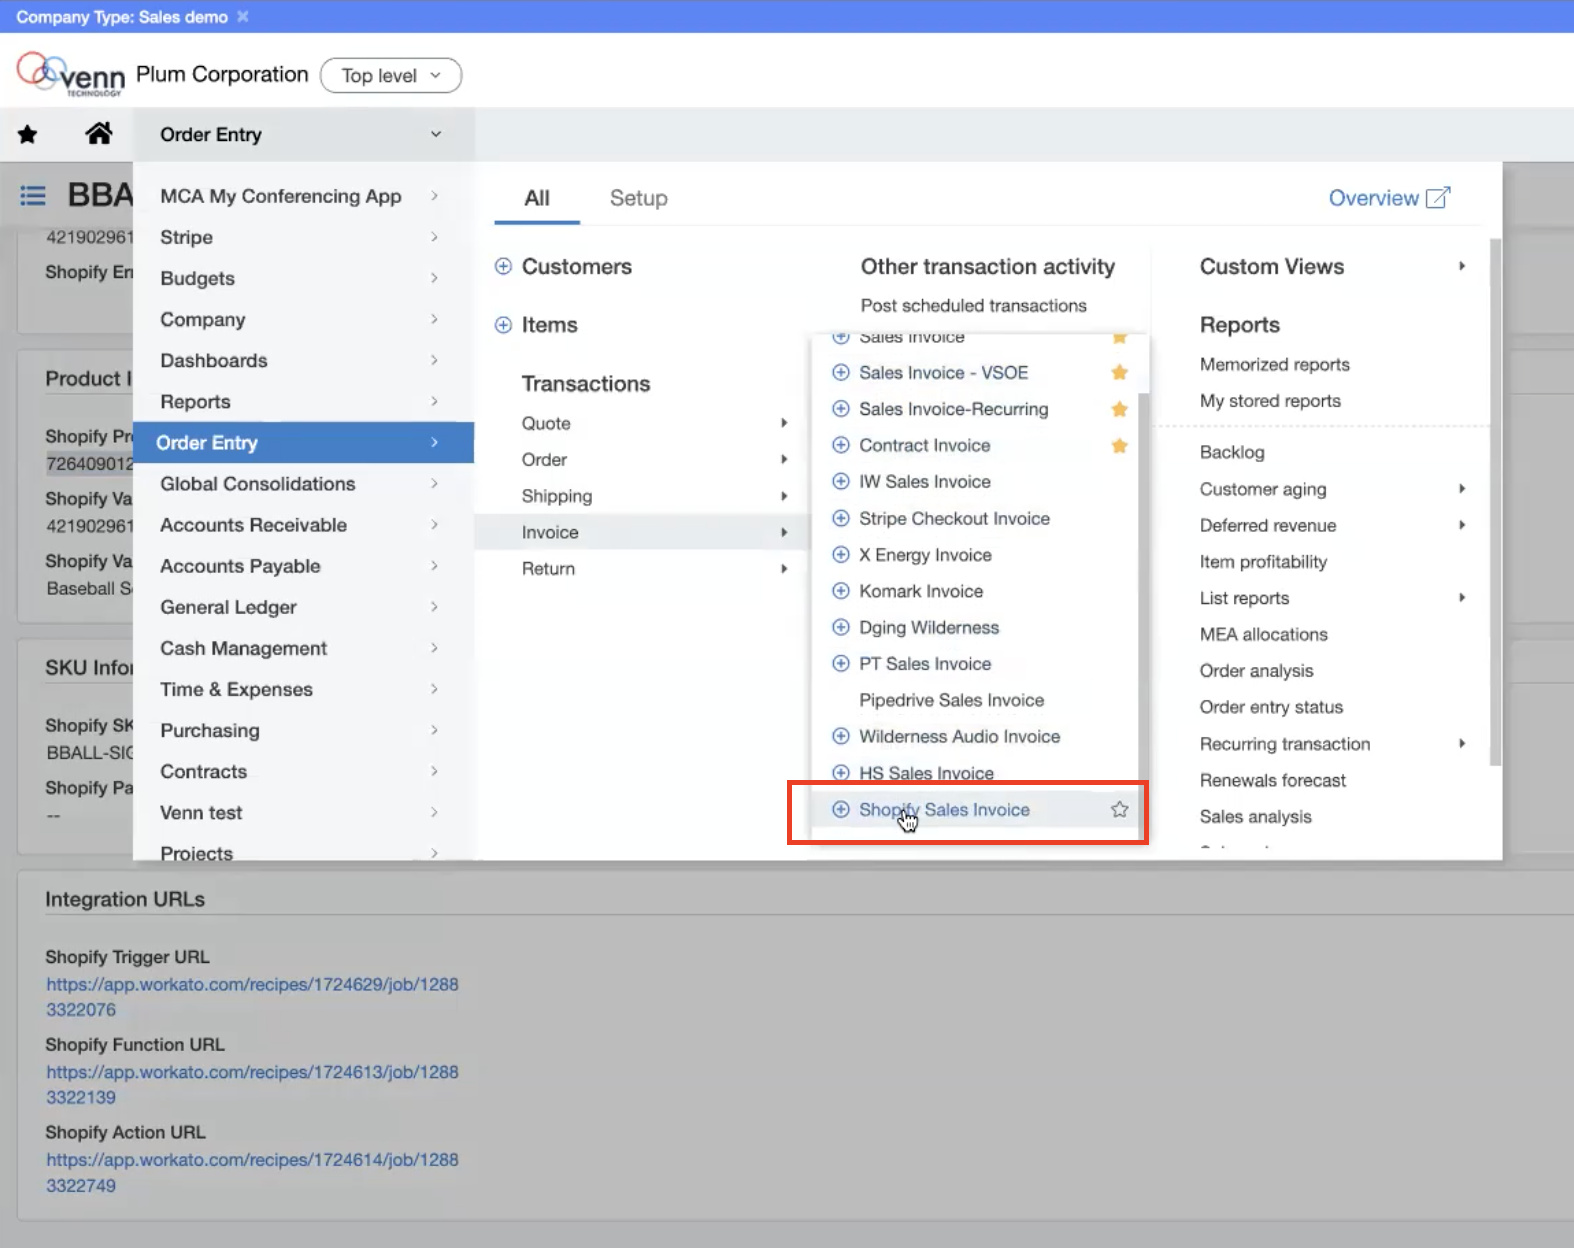The image size is (1574, 1248).
Task: Switch to the Setup tab
Action: [x=639, y=198]
